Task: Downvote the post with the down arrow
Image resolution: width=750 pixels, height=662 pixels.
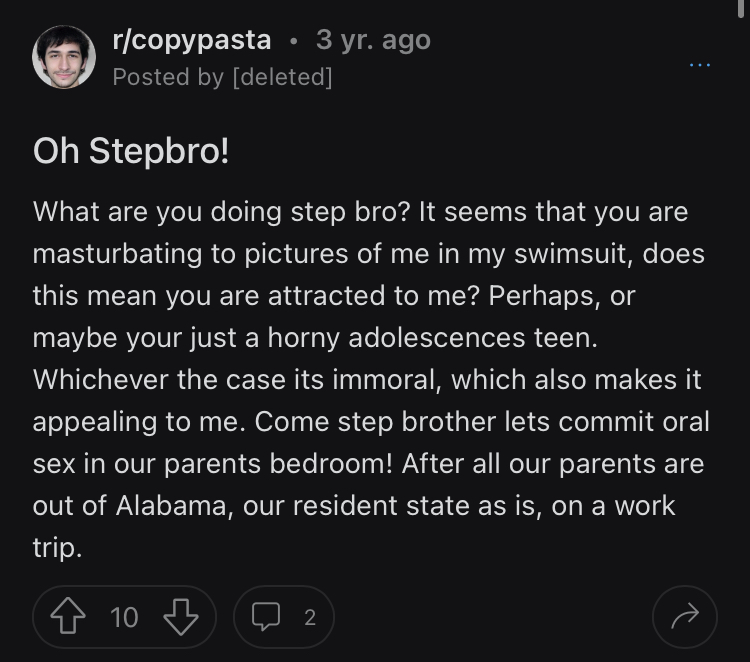Action: pos(181,617)
